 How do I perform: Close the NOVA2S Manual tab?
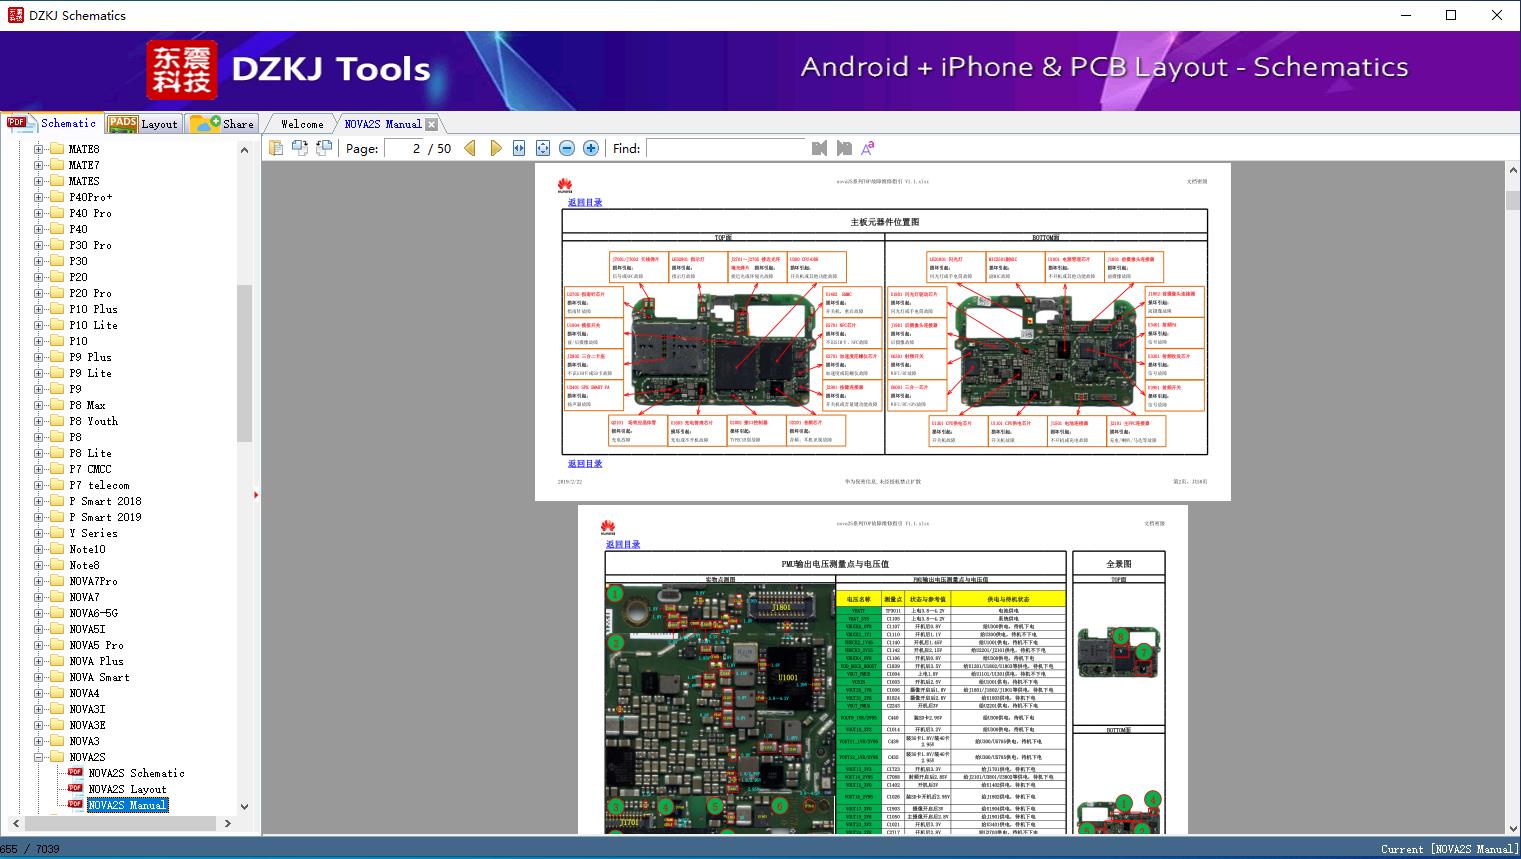431,124
